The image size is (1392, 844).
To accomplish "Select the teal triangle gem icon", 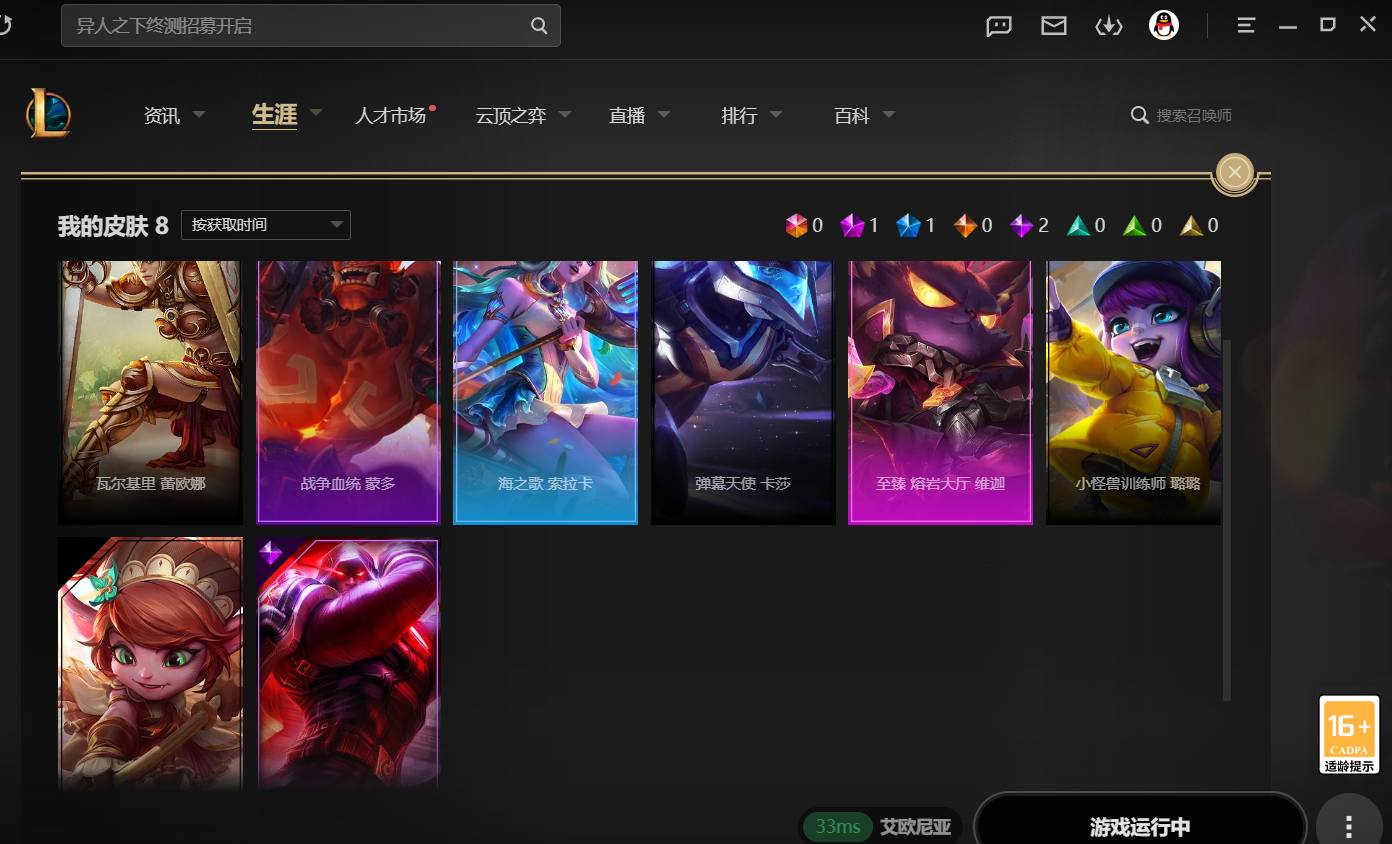I will pyautogui.click(x=1078, y=226).
